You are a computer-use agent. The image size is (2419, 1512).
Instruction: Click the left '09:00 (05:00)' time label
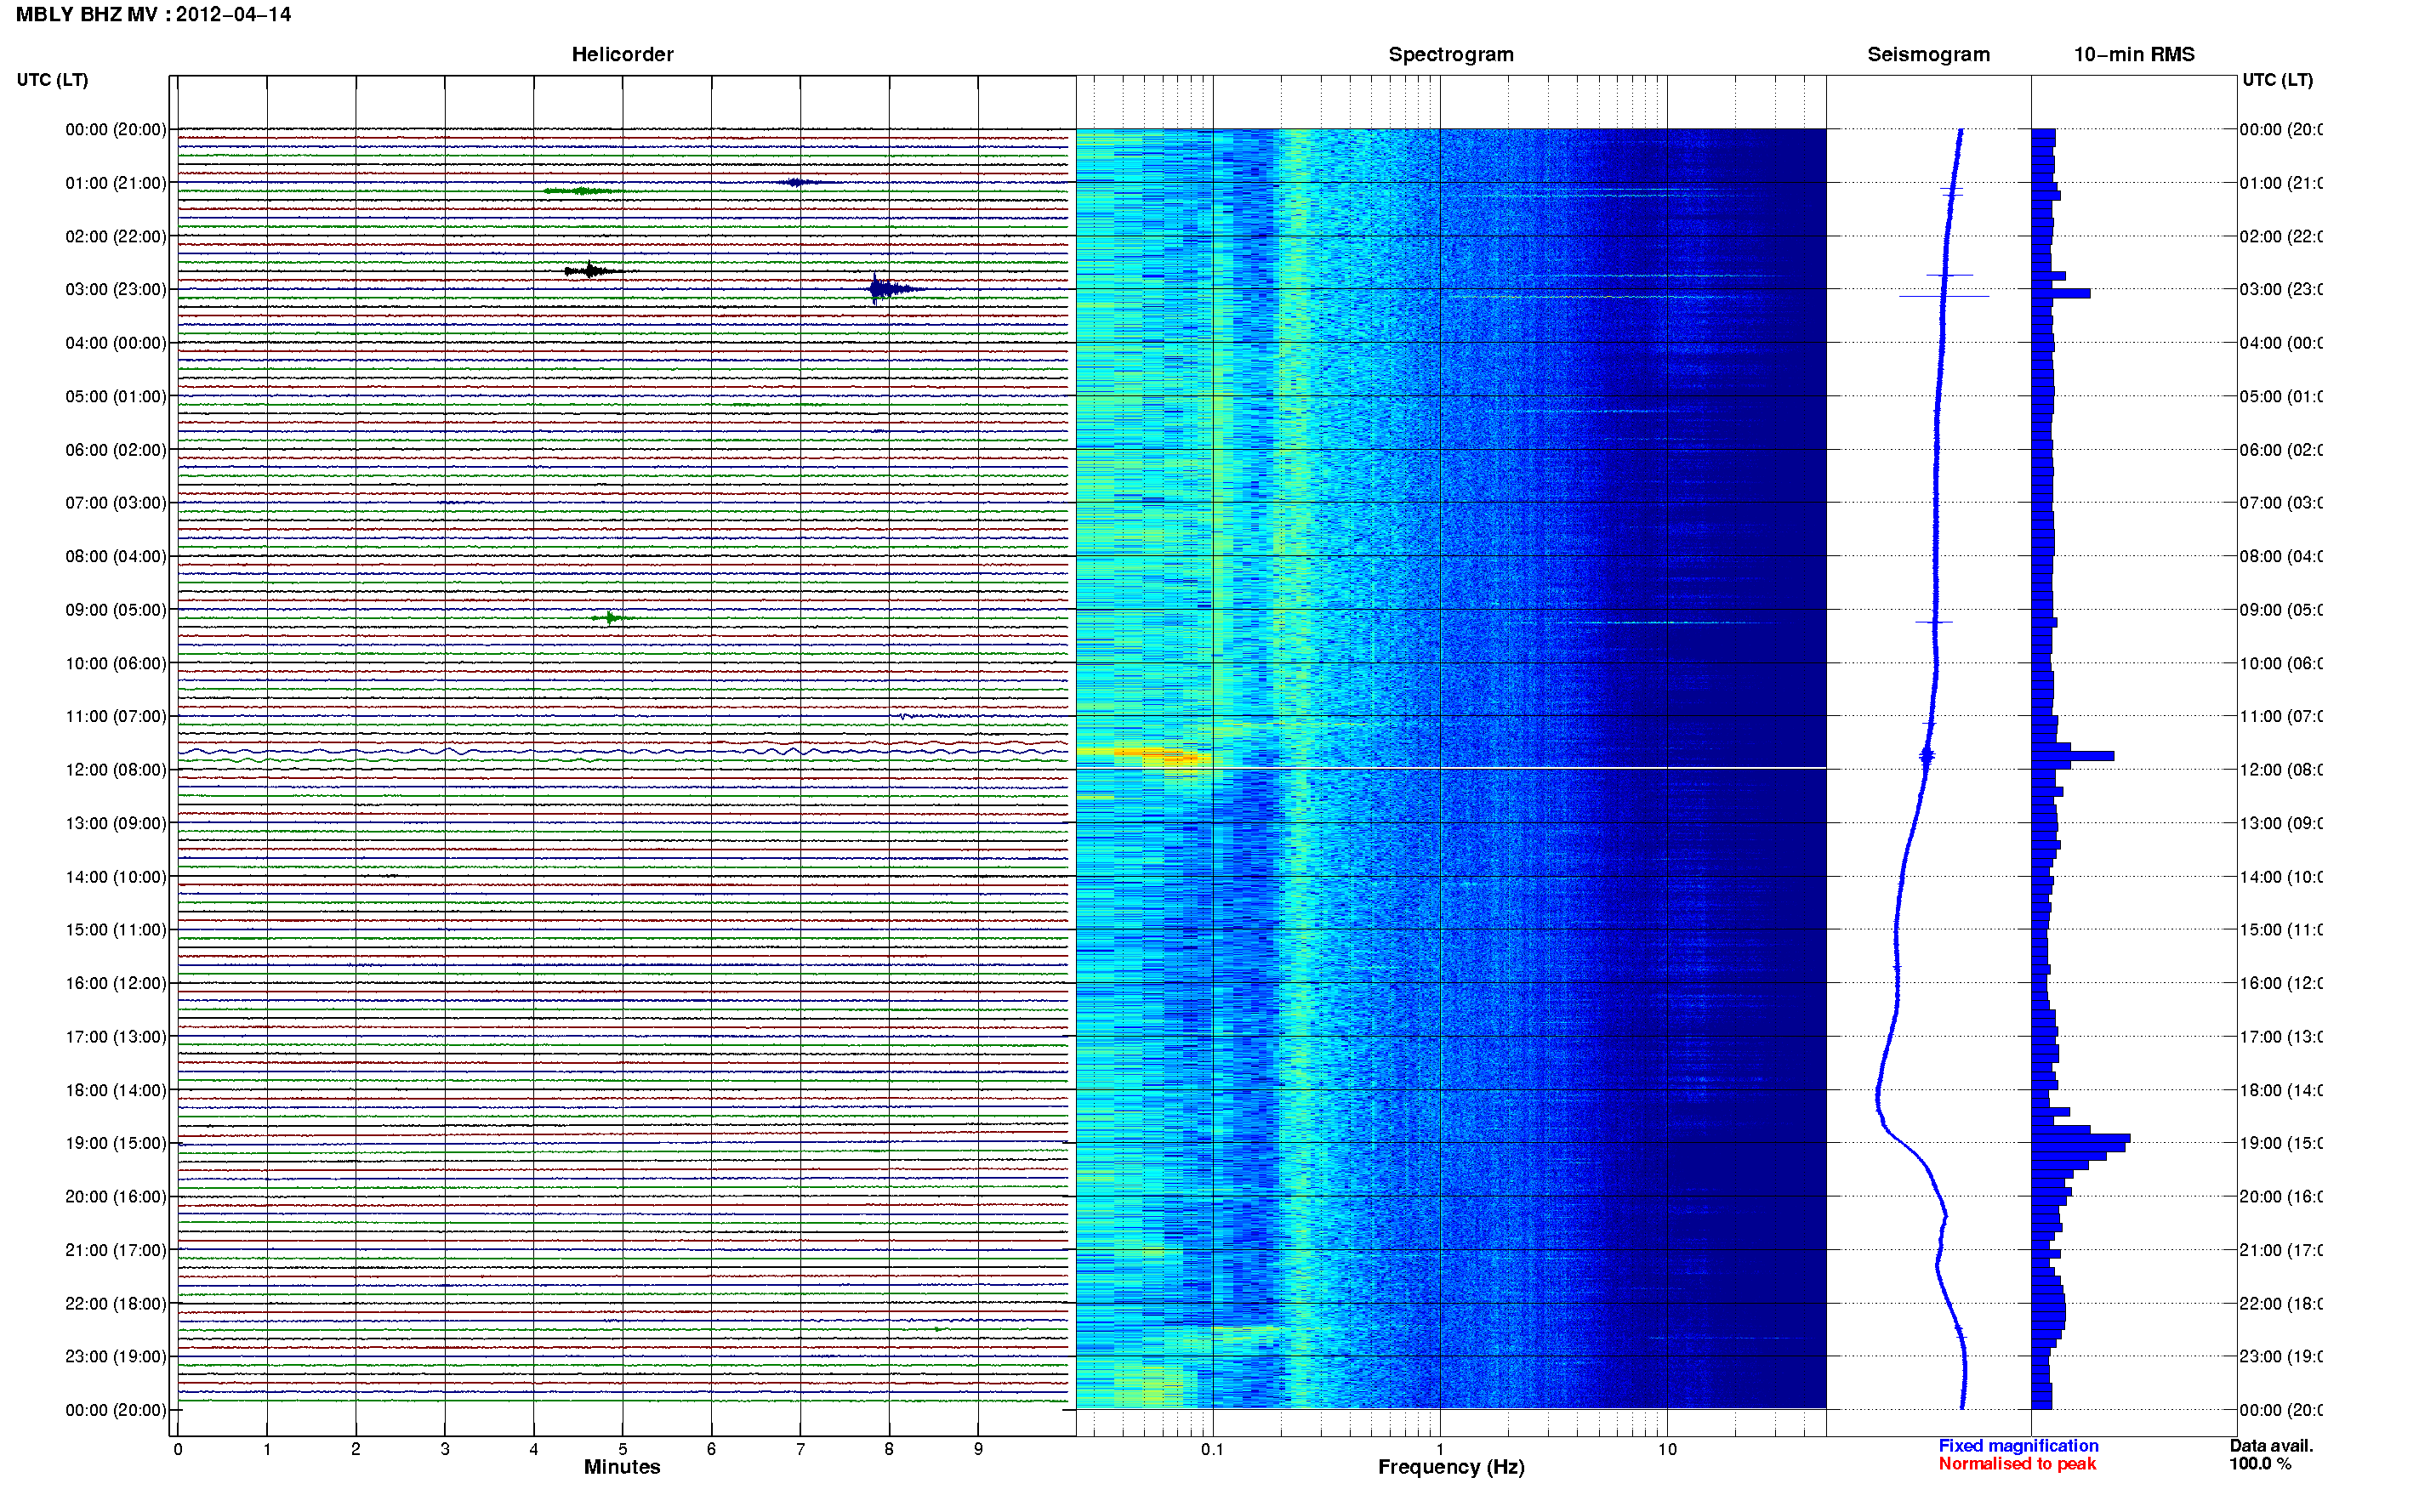coord(116,610)
